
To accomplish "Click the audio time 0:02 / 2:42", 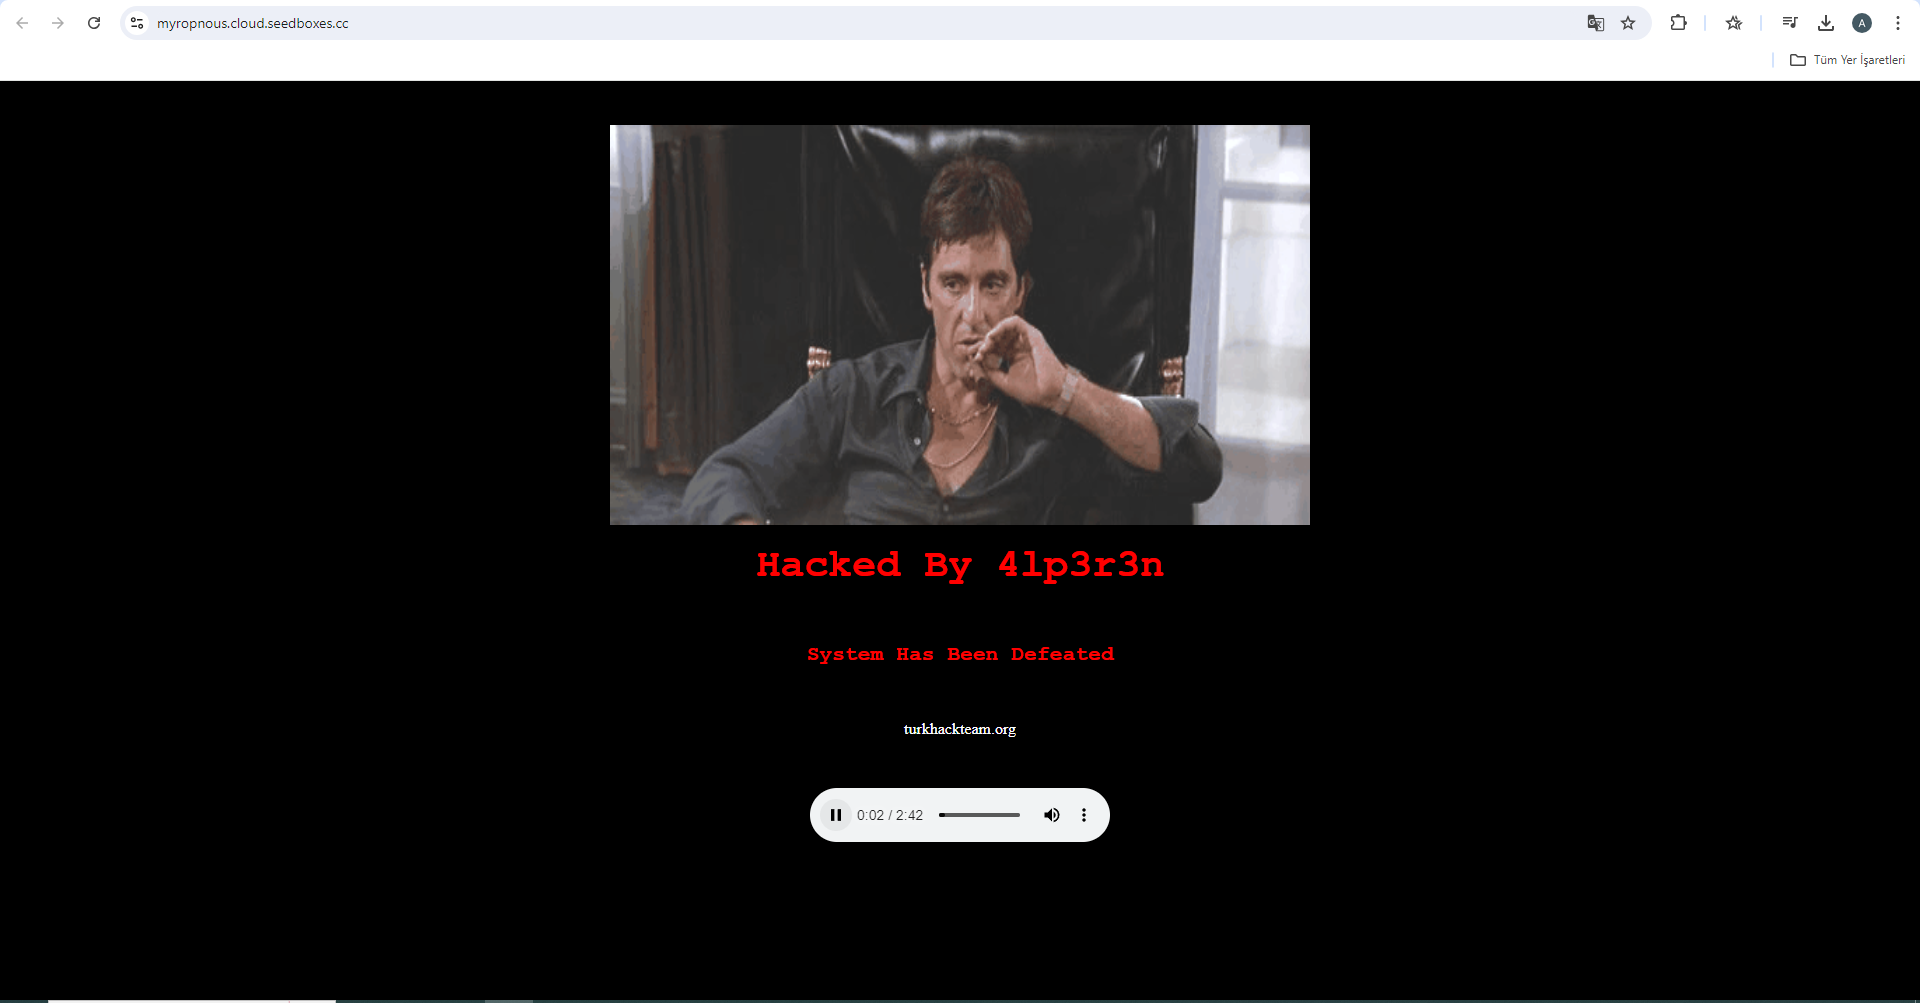I will [x=890, y=815].
